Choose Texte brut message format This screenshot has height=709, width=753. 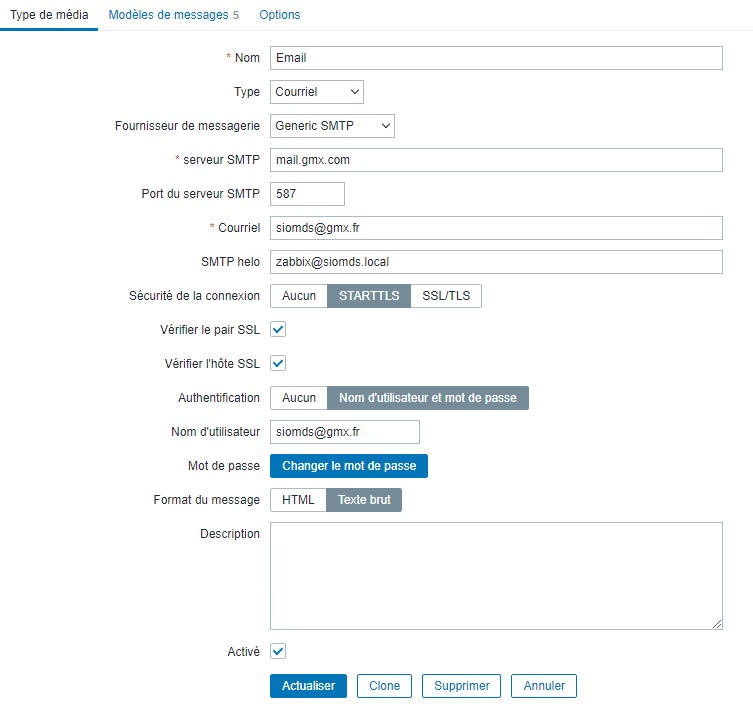tap(364, 500)
